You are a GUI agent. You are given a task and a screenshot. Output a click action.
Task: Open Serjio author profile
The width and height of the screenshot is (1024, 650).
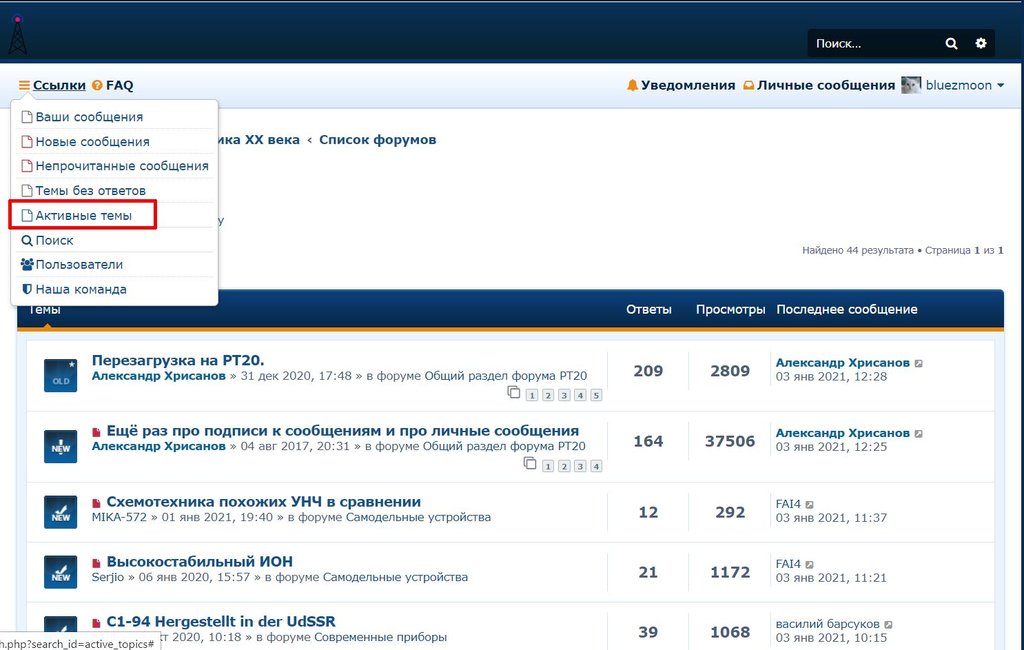tap(108, 577)
